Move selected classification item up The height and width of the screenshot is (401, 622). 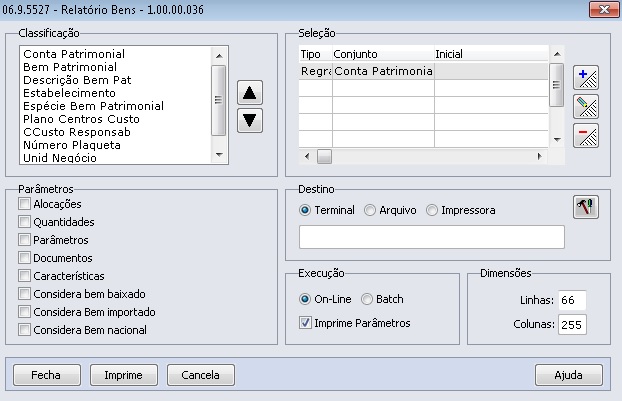(250, 93)
